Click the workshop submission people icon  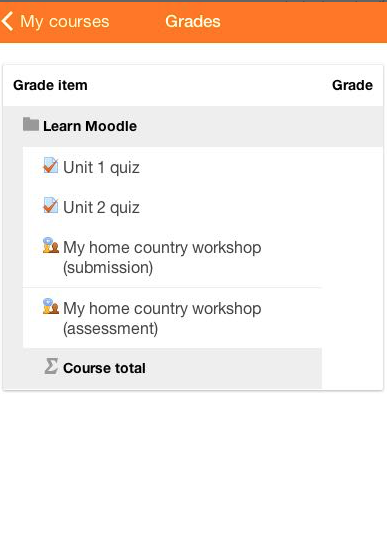click(51, 245)
